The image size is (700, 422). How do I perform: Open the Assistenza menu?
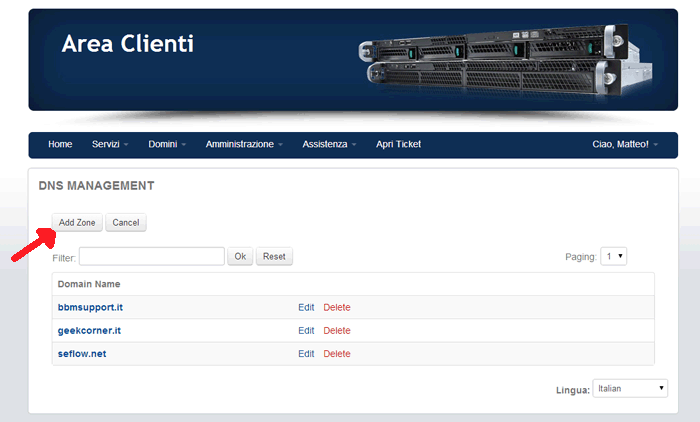tap(329, 145)
